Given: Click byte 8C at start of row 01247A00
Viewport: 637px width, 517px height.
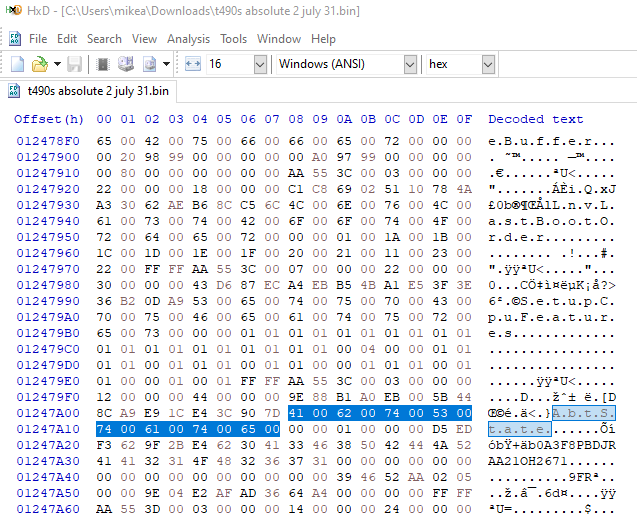Looking at the screenshot, I should (104, 413).
